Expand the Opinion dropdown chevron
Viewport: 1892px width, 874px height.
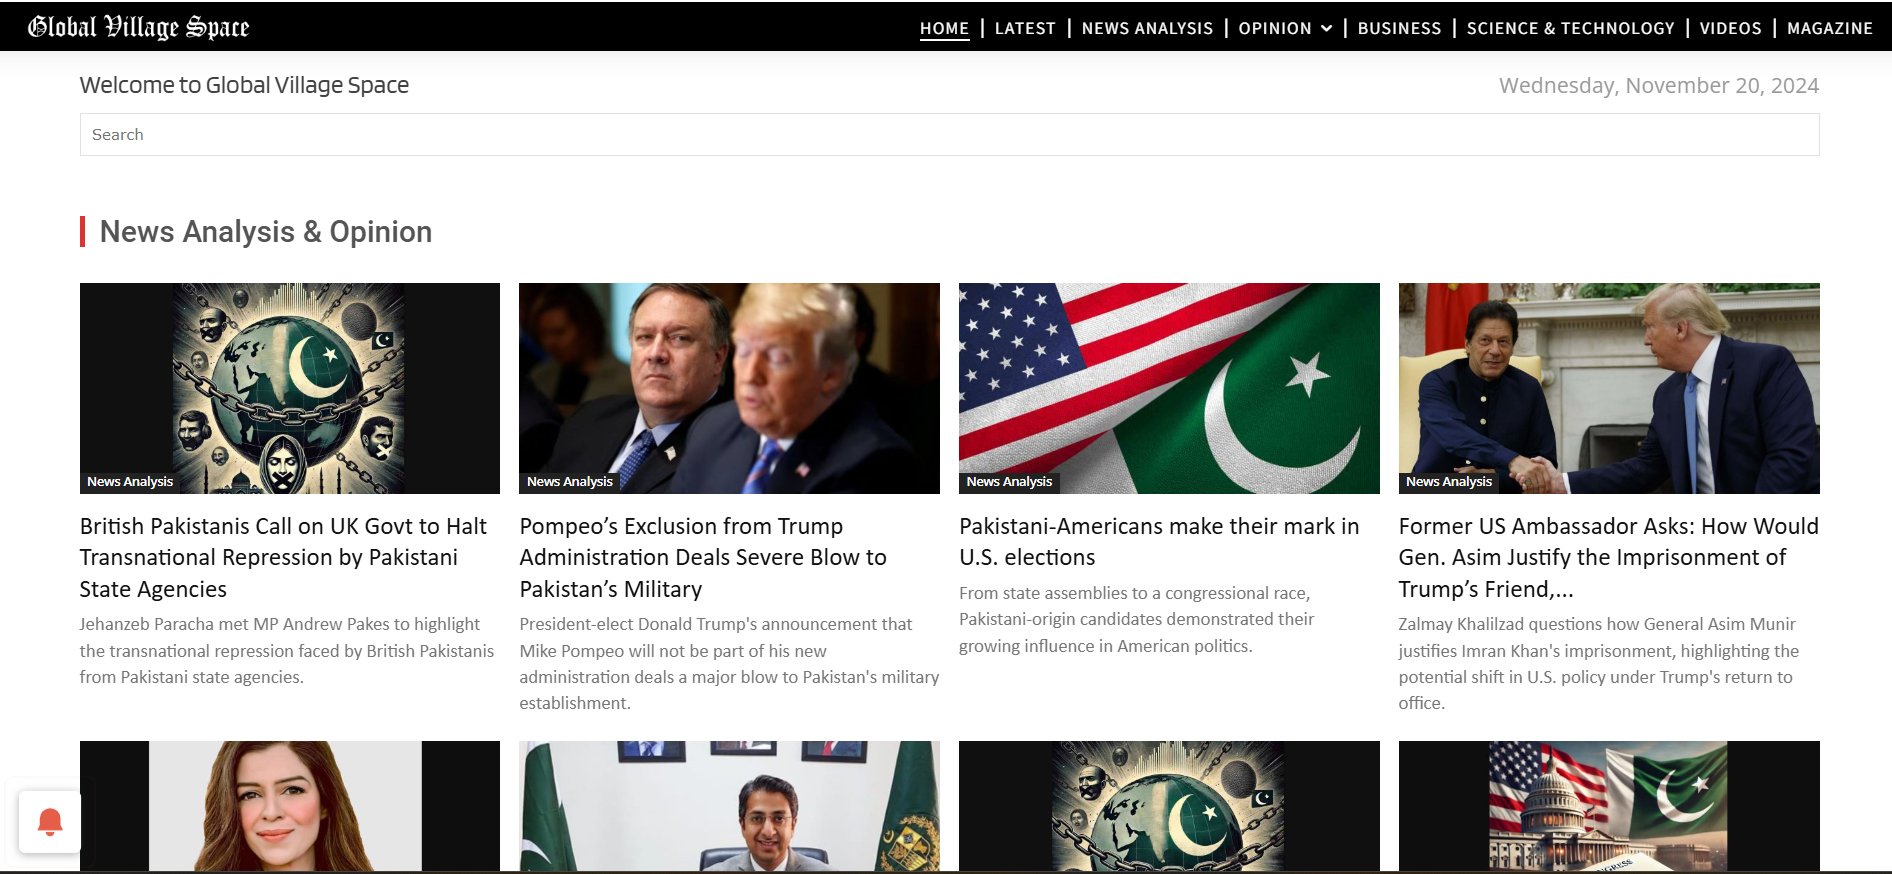point(1327,28)
